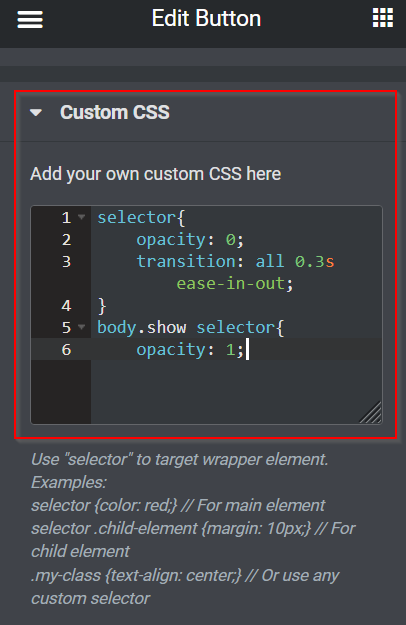Open the widgets grid panel

coord(382,18)
